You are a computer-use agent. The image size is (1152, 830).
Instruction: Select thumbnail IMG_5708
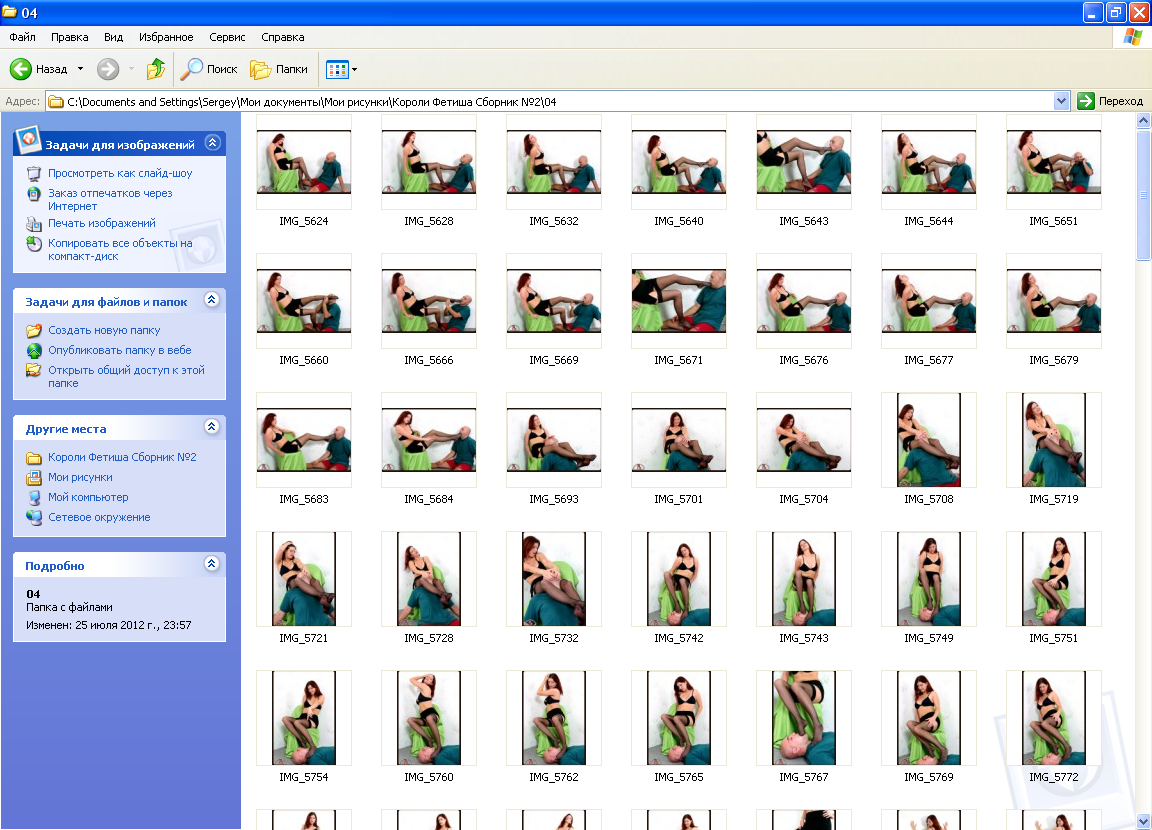[x=929, y=439]
